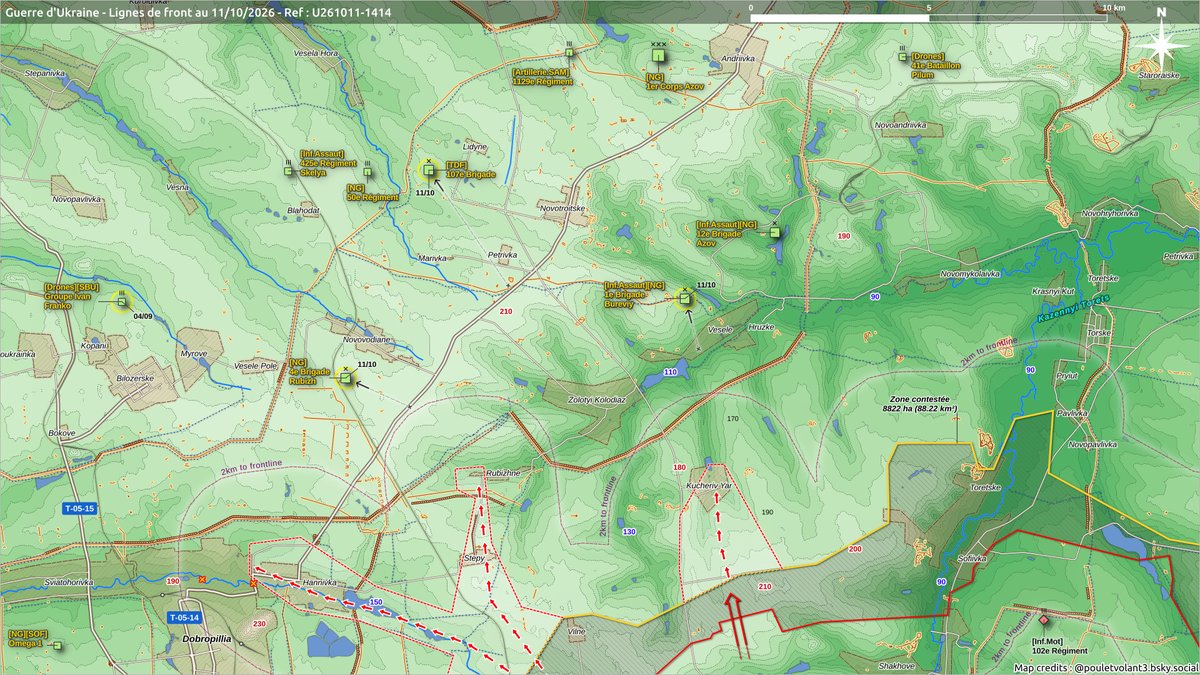Select the Omega-1 SOF unit marker
This screenshot has height=675, width=1200.
(58, 646)
